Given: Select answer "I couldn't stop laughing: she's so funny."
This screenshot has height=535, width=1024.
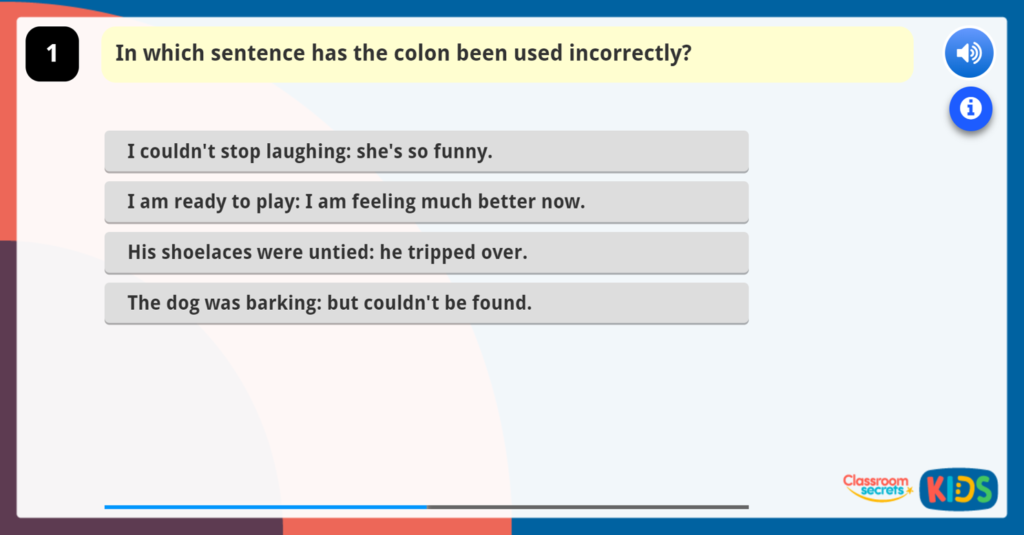Looking at the screenshot, I should point(426,152).
